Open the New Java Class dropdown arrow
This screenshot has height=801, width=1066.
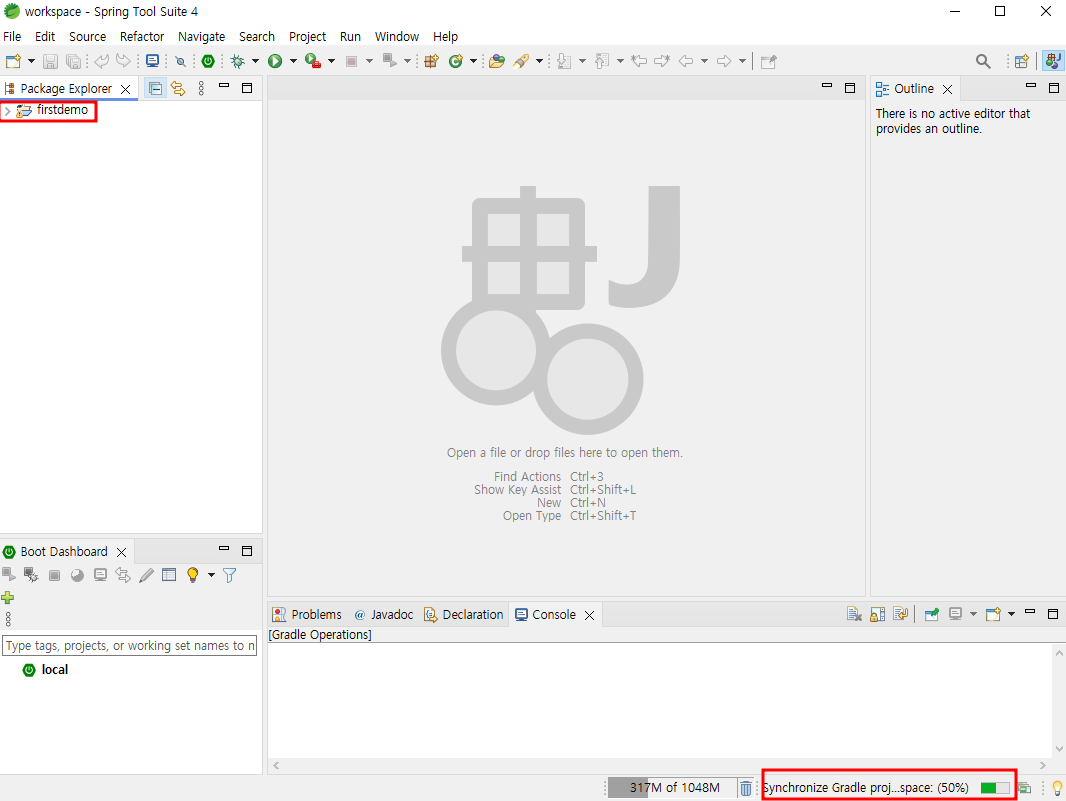coord(473,61)
